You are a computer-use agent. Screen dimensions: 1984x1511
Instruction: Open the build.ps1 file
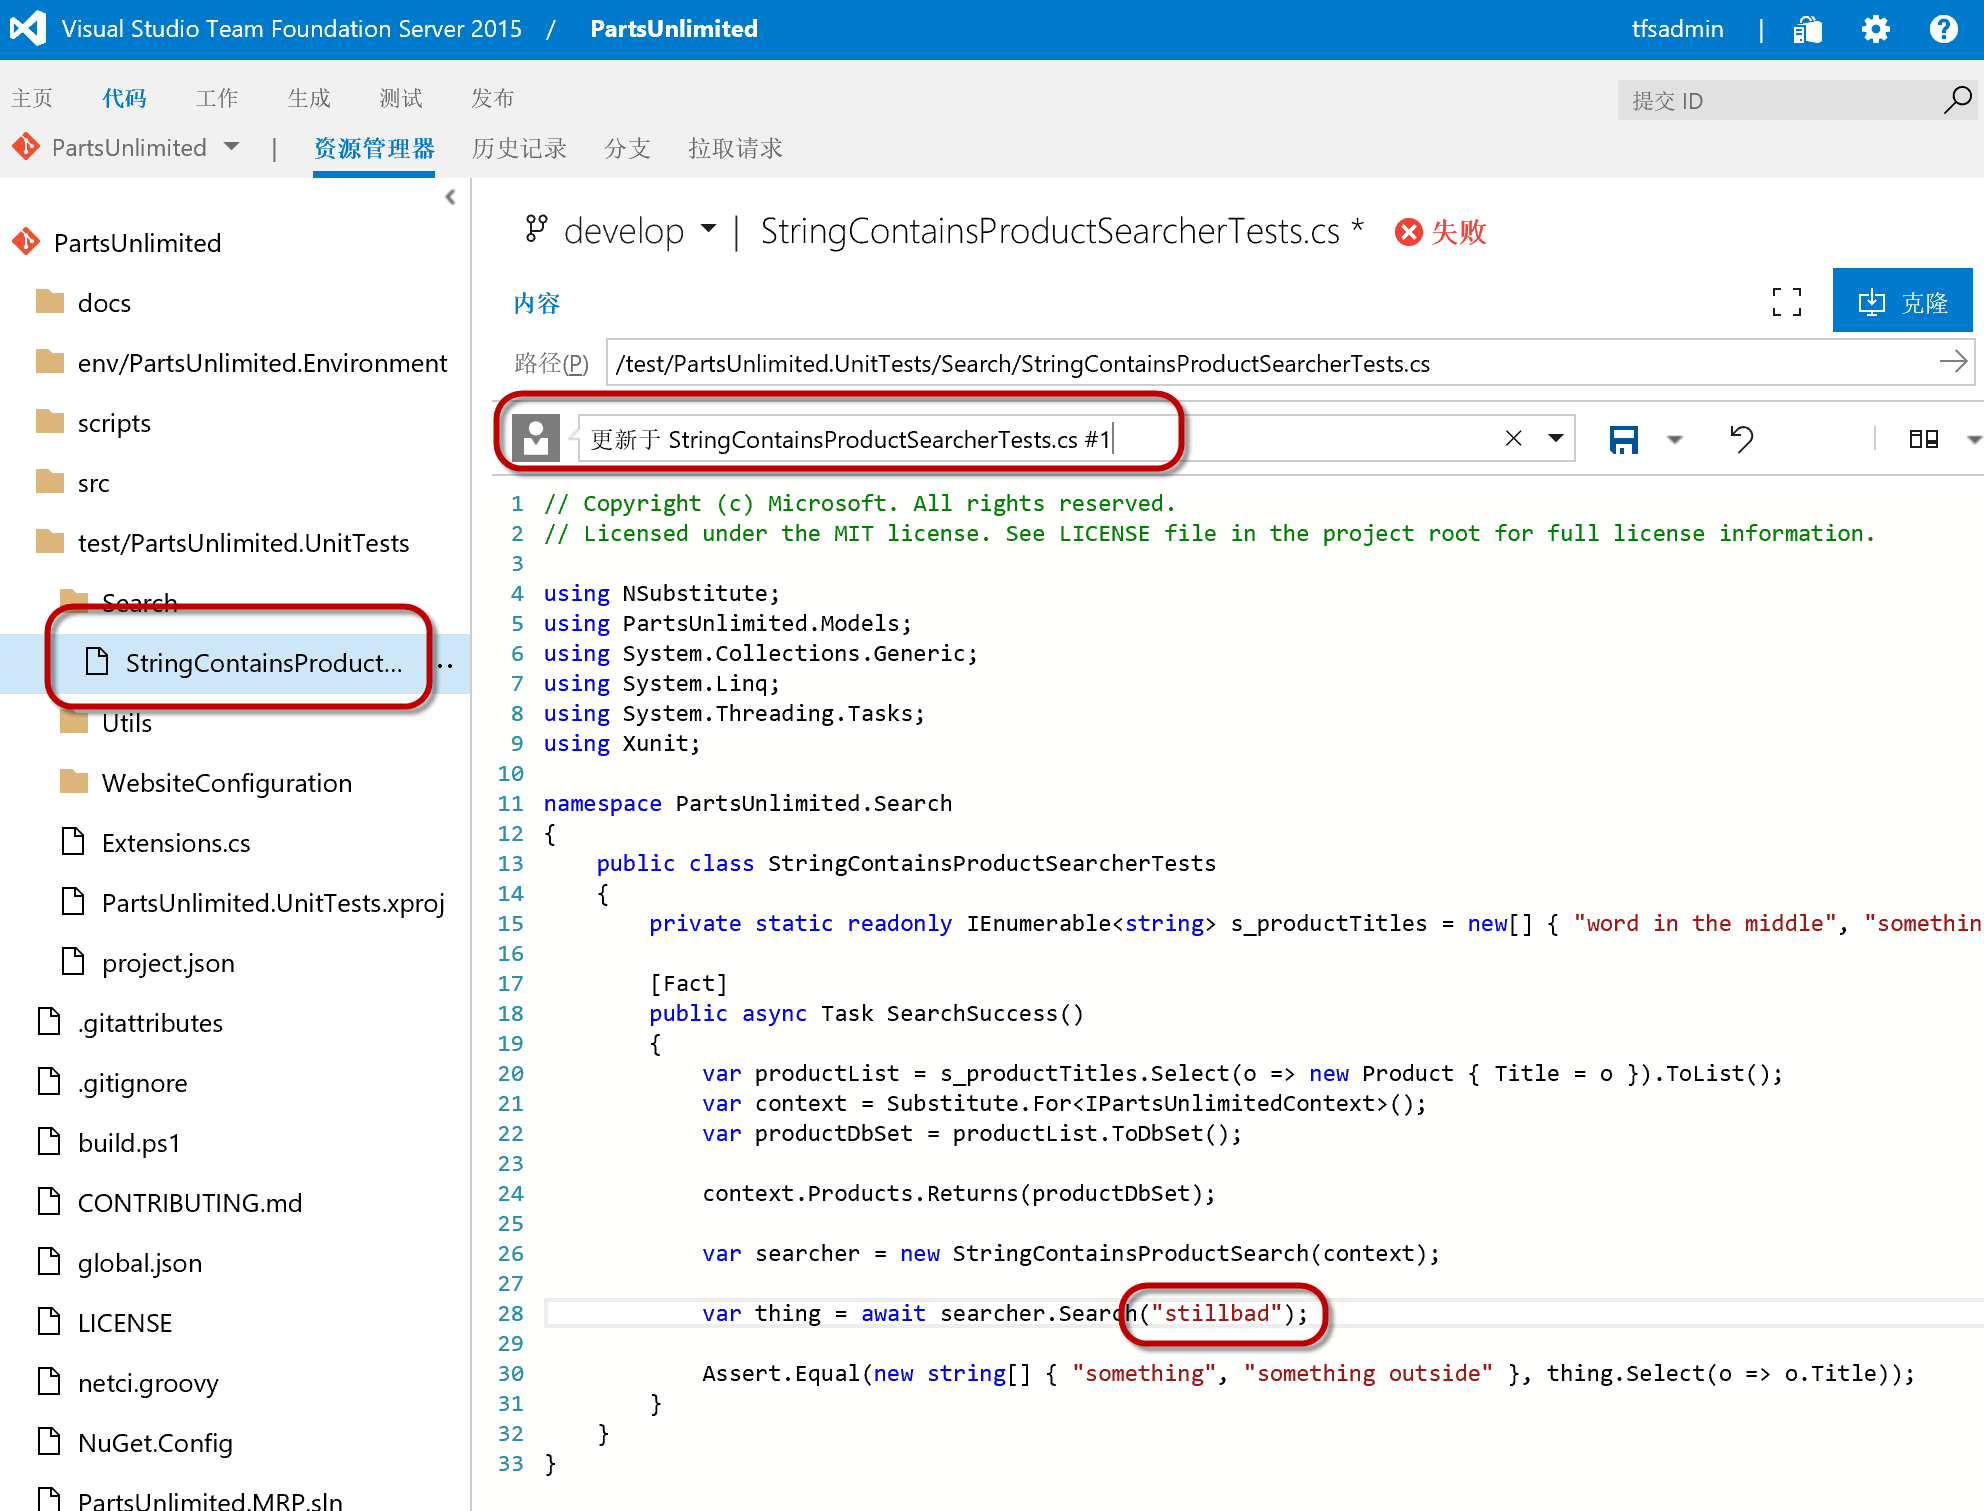click(129, 1143)
